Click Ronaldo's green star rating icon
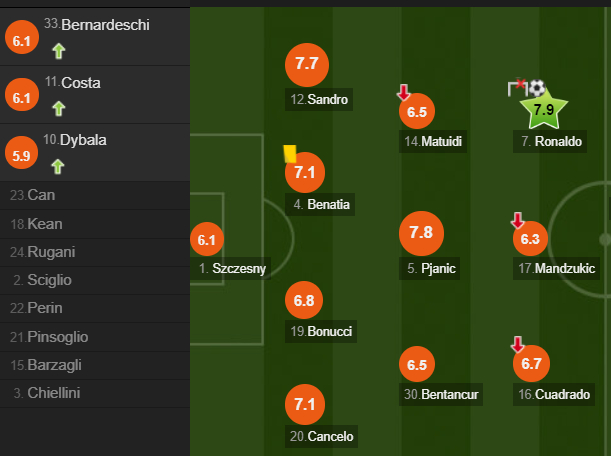611x456 pixels. (544, 110)
